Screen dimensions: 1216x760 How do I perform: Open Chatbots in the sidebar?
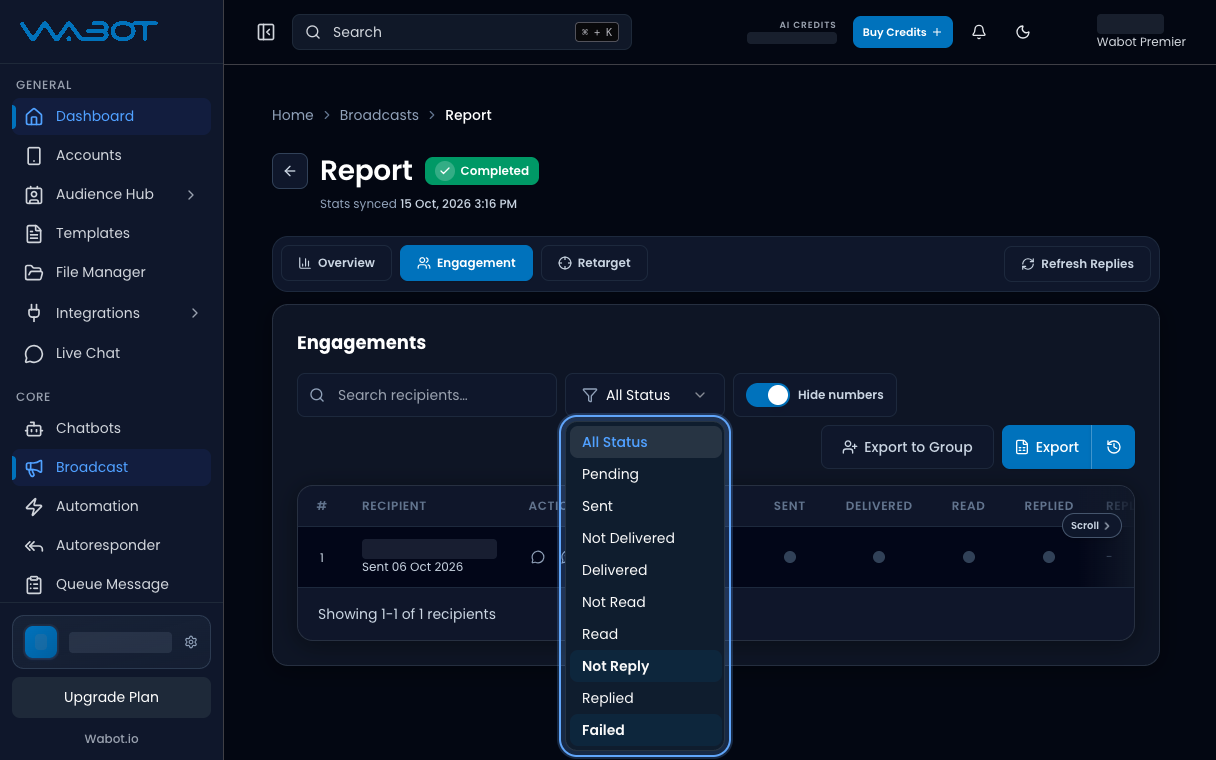pos(111,428)
